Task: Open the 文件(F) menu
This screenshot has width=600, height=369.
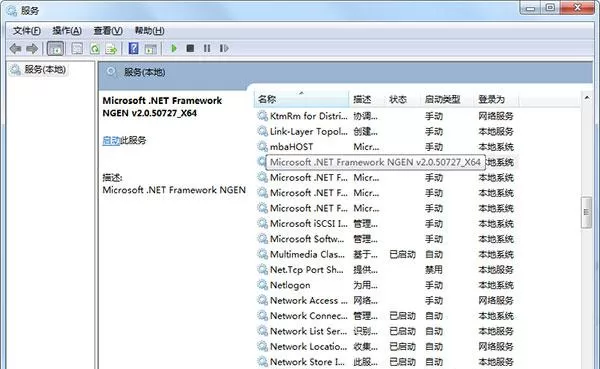Action: [27, 31]
